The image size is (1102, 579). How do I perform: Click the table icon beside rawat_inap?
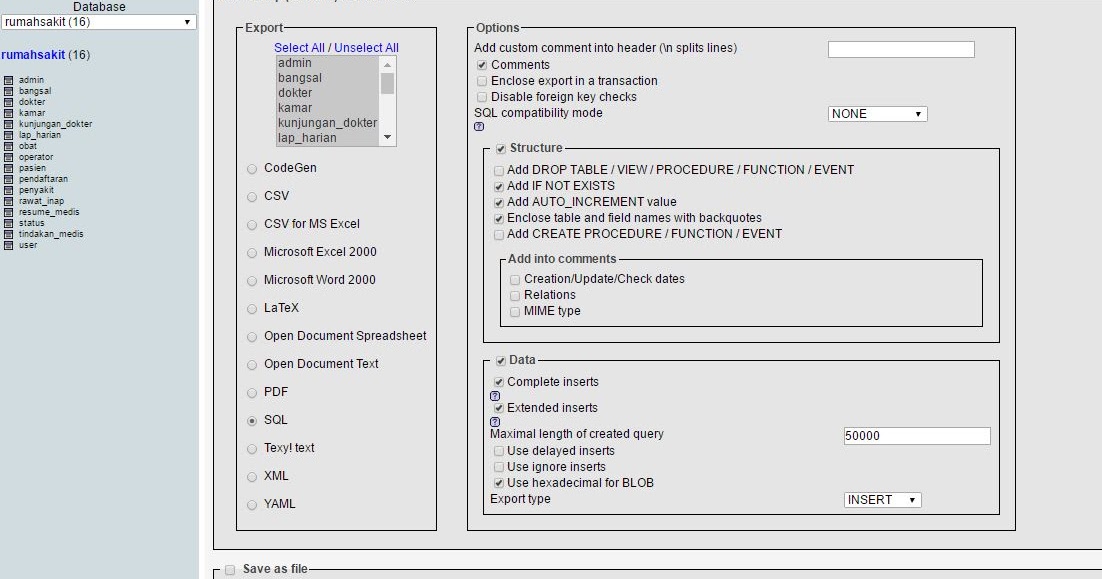click(x=8, y=201)
